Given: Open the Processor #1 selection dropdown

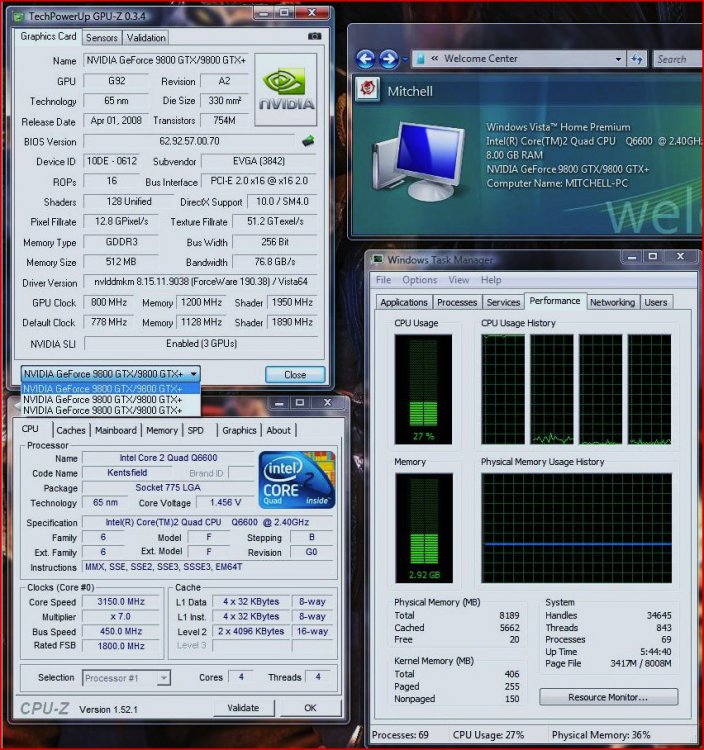Looking at the screenshot, I should [164, 678].
